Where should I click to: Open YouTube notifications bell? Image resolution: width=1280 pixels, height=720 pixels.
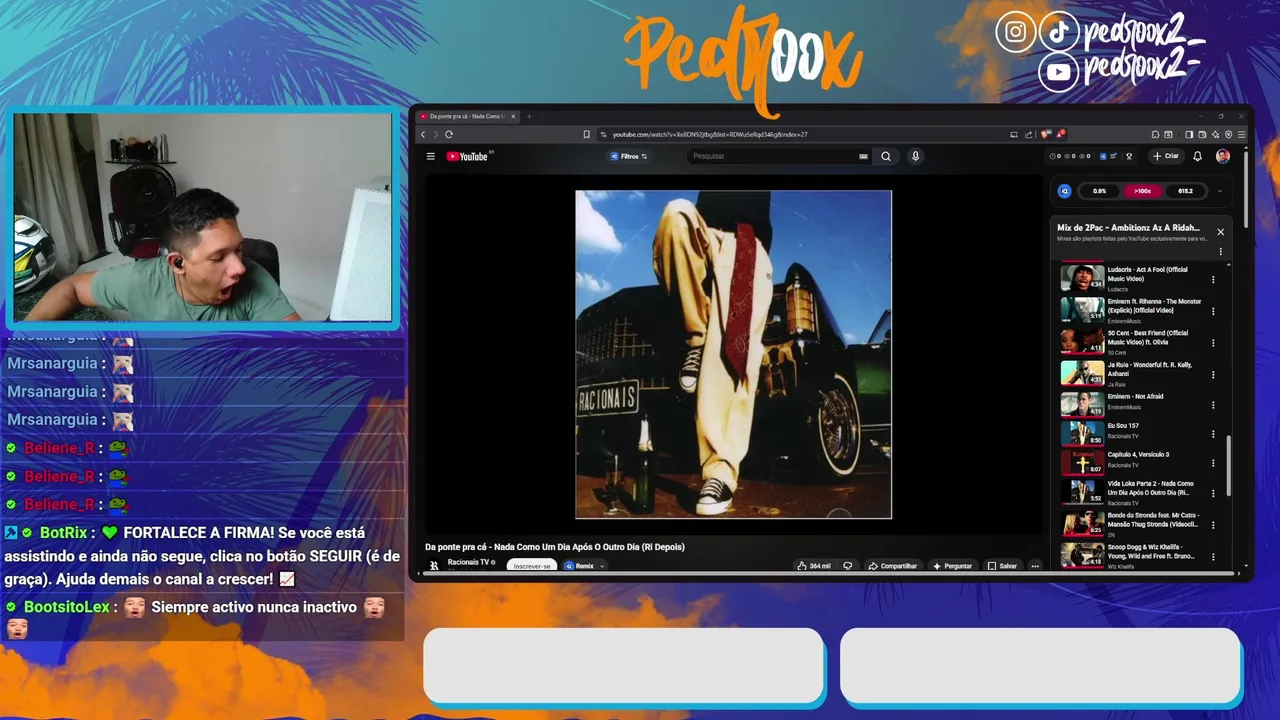coord(1198,156)
